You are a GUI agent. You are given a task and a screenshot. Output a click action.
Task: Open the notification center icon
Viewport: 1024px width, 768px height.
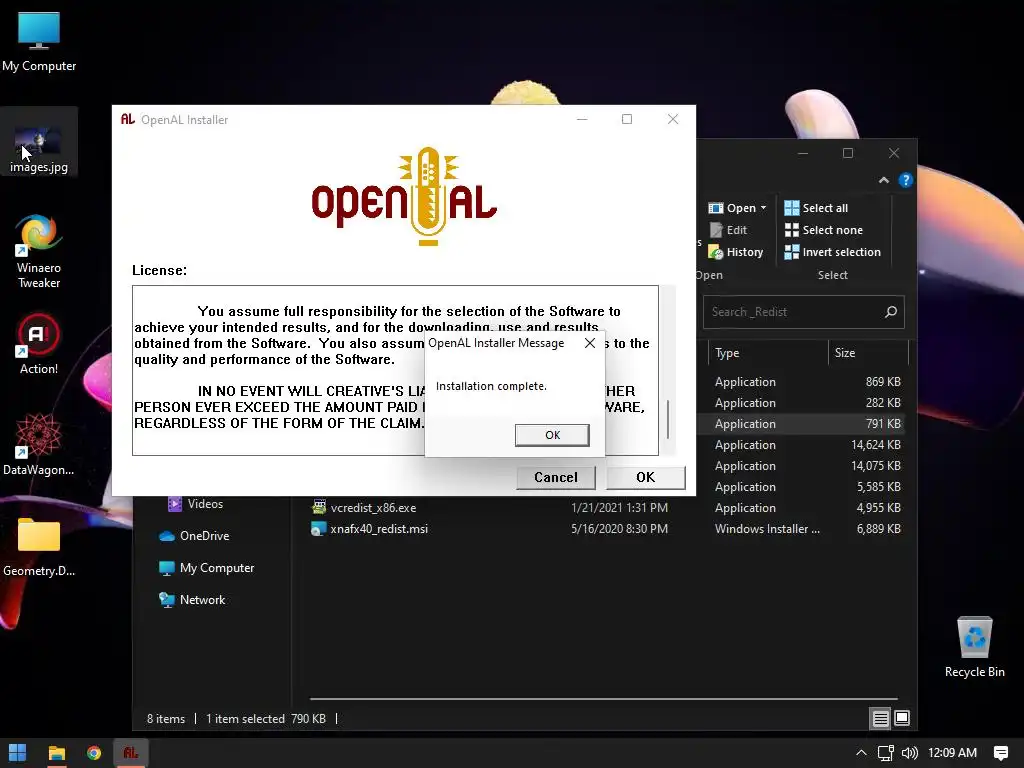(x=1000, y=753)
